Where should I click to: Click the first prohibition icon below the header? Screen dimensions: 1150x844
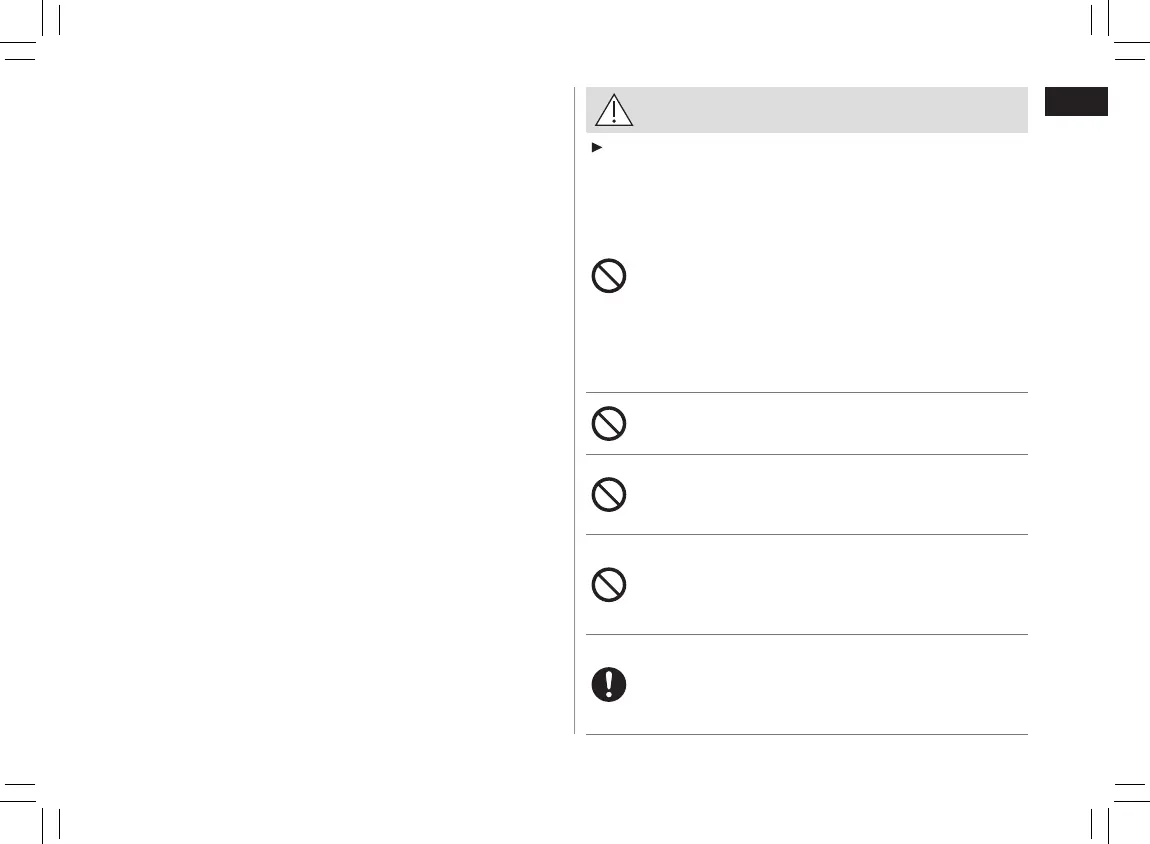pyautogui.click(x=609, y=276)
